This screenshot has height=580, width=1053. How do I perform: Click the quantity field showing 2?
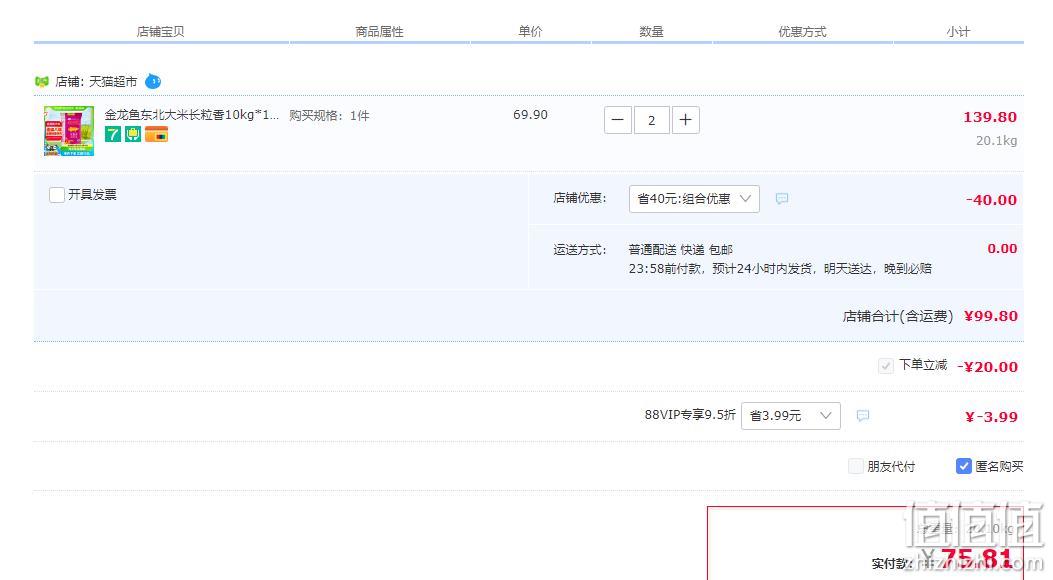651,120
